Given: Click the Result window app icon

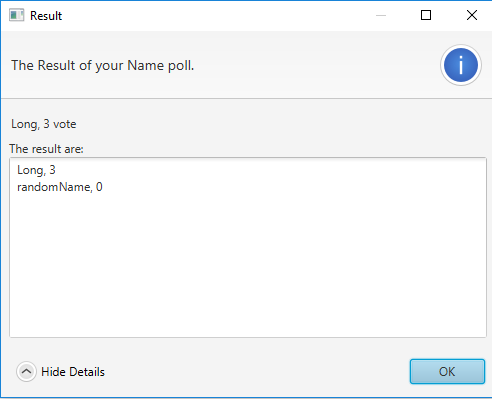Looking at the screenshot, I should 16,15.
